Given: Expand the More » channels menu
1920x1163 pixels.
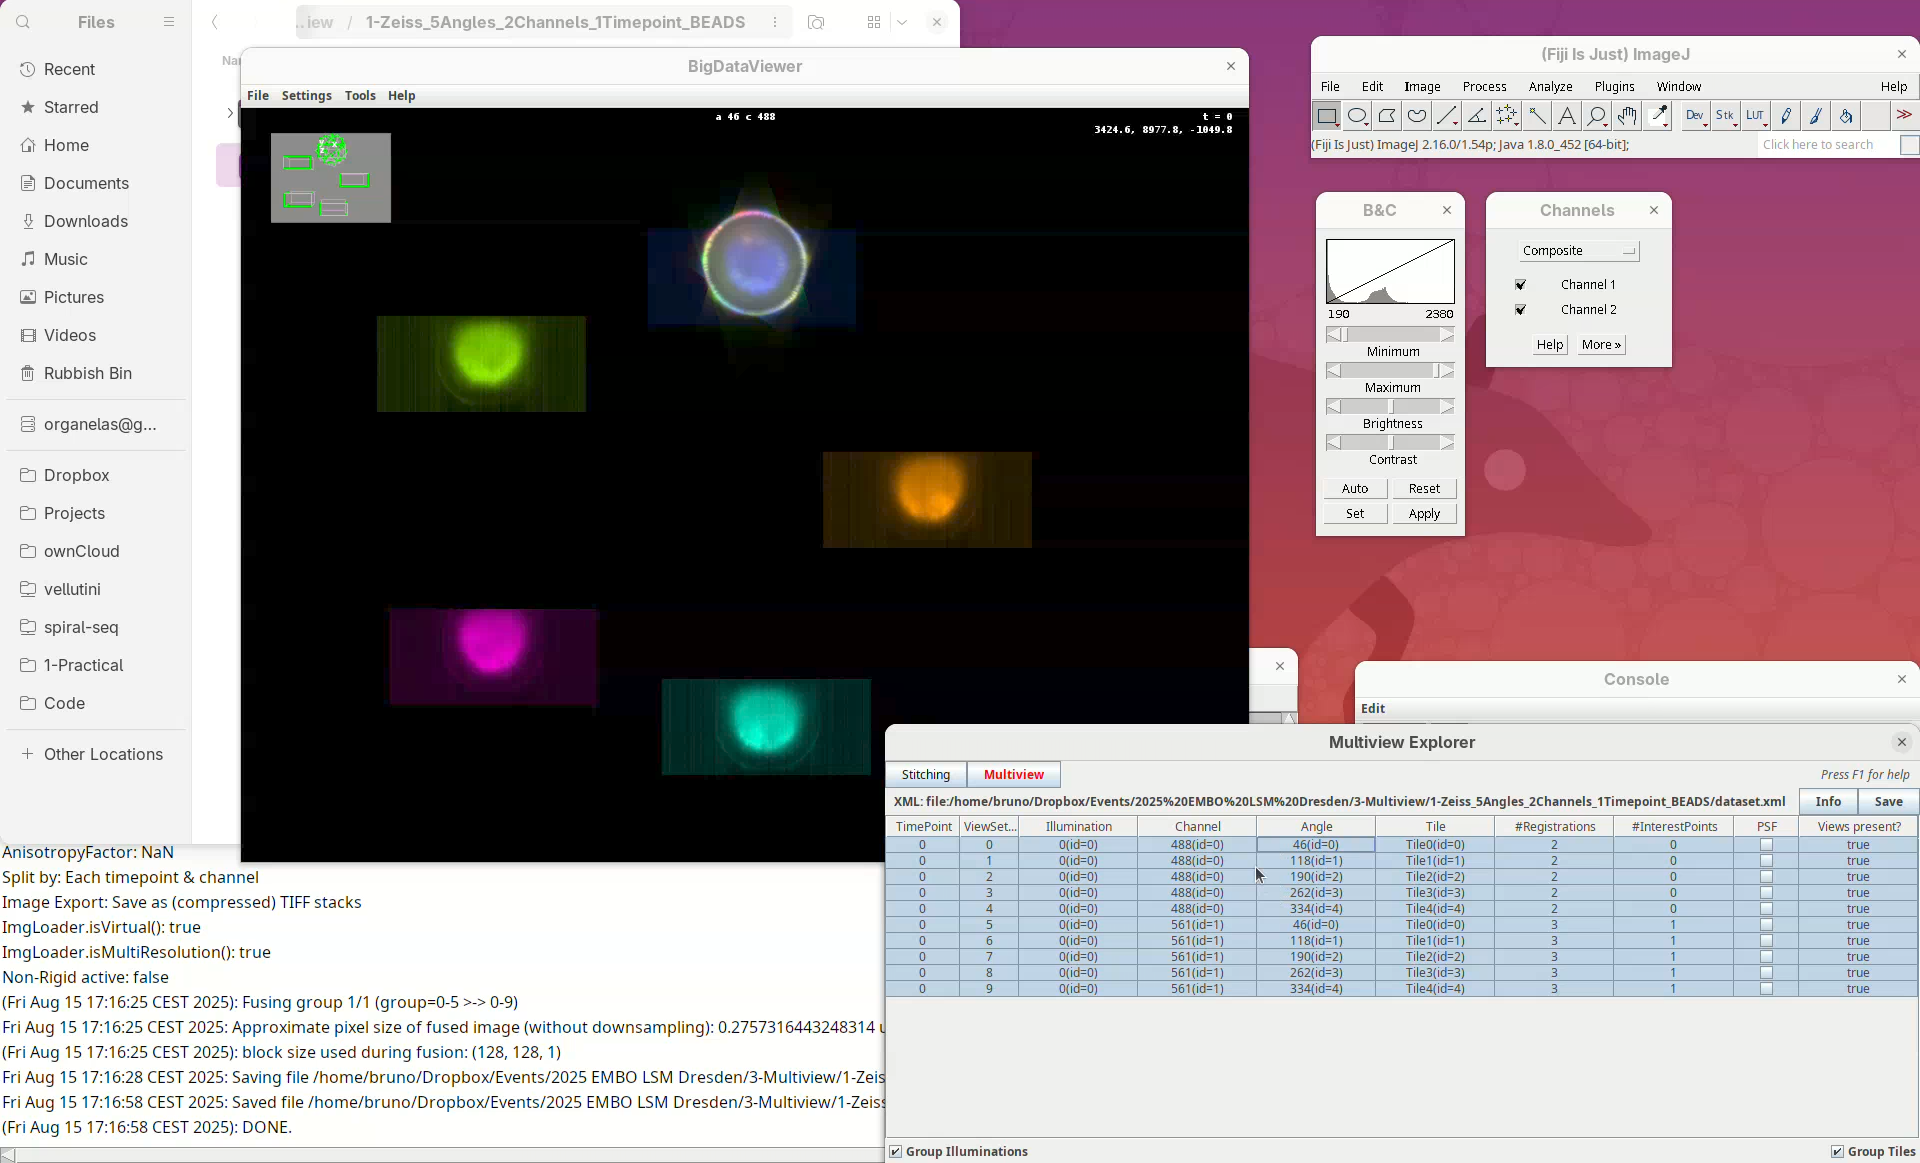Looking at the screenshot, I should 1601,345.
